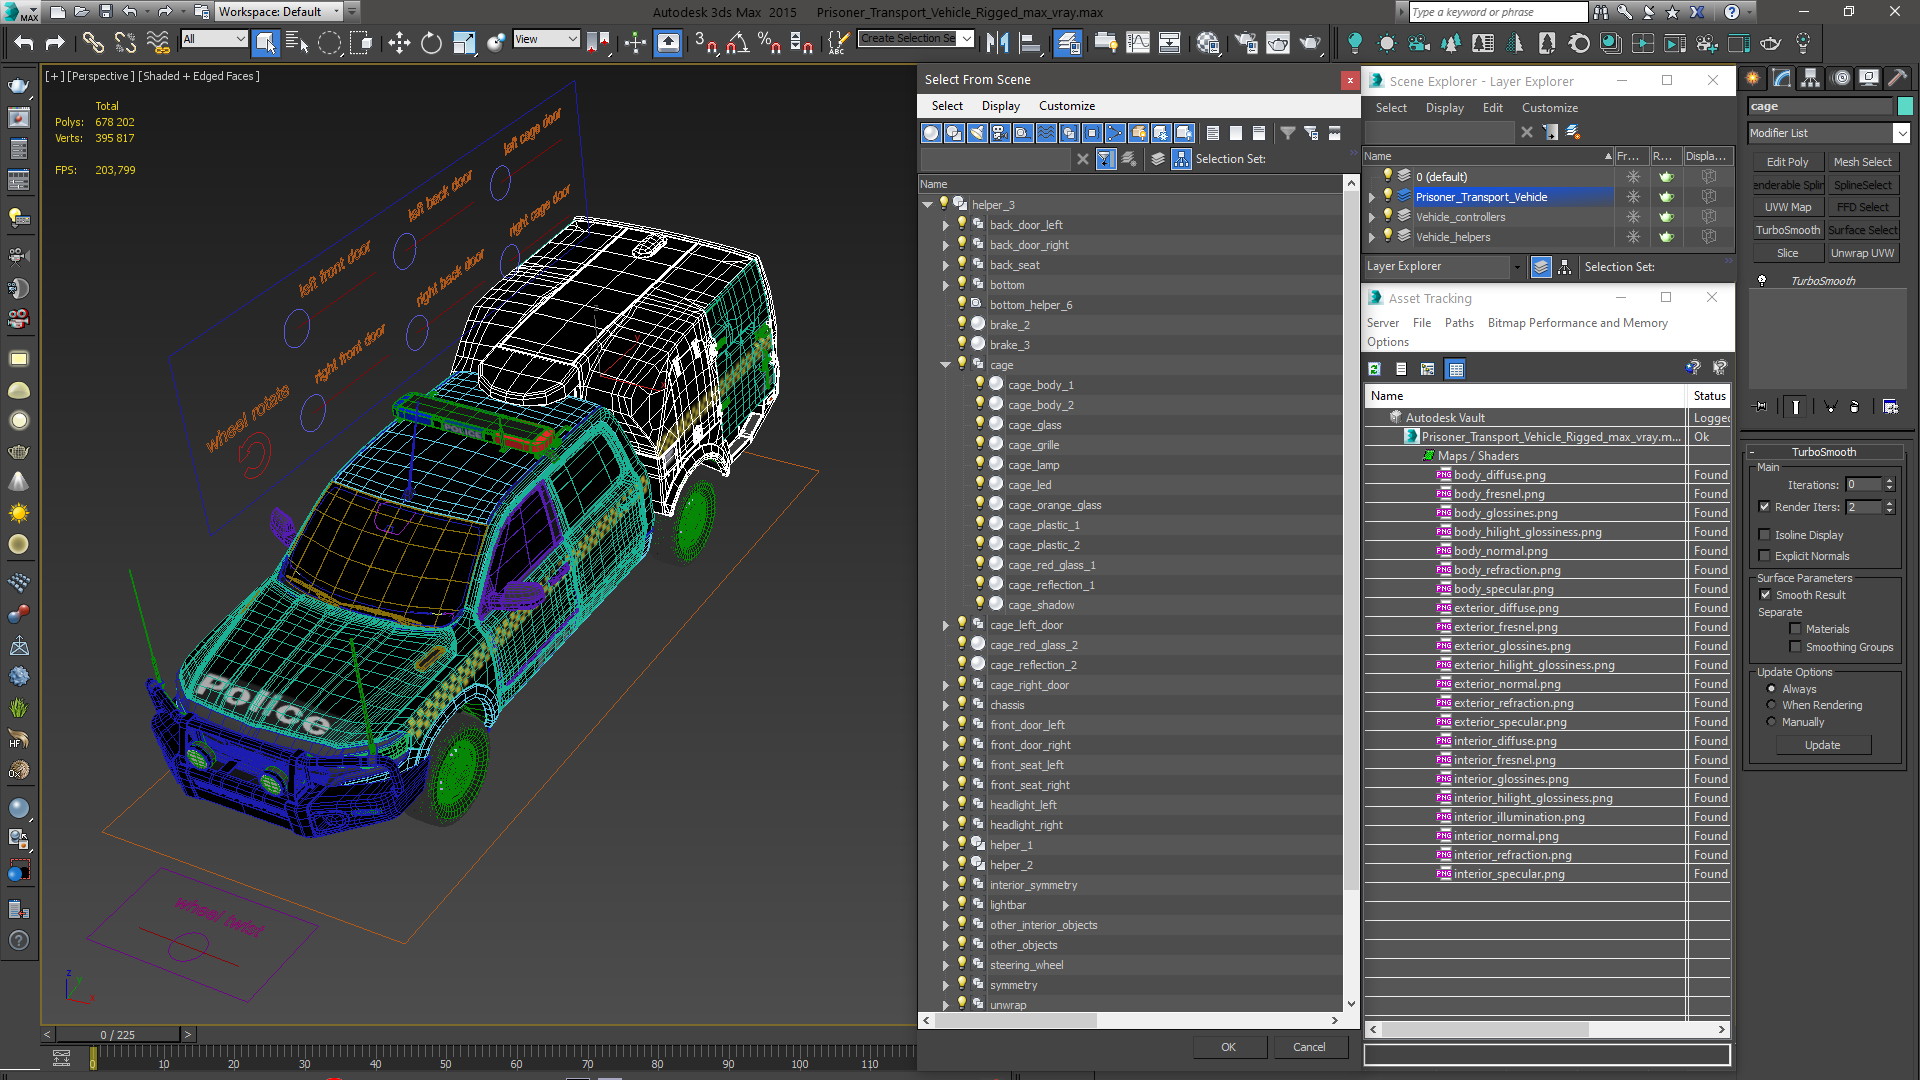1920x1080 pixels.
Task: Toggle visibility bulb of Vehicle_helpers layer
Action: pos(1387,236)
